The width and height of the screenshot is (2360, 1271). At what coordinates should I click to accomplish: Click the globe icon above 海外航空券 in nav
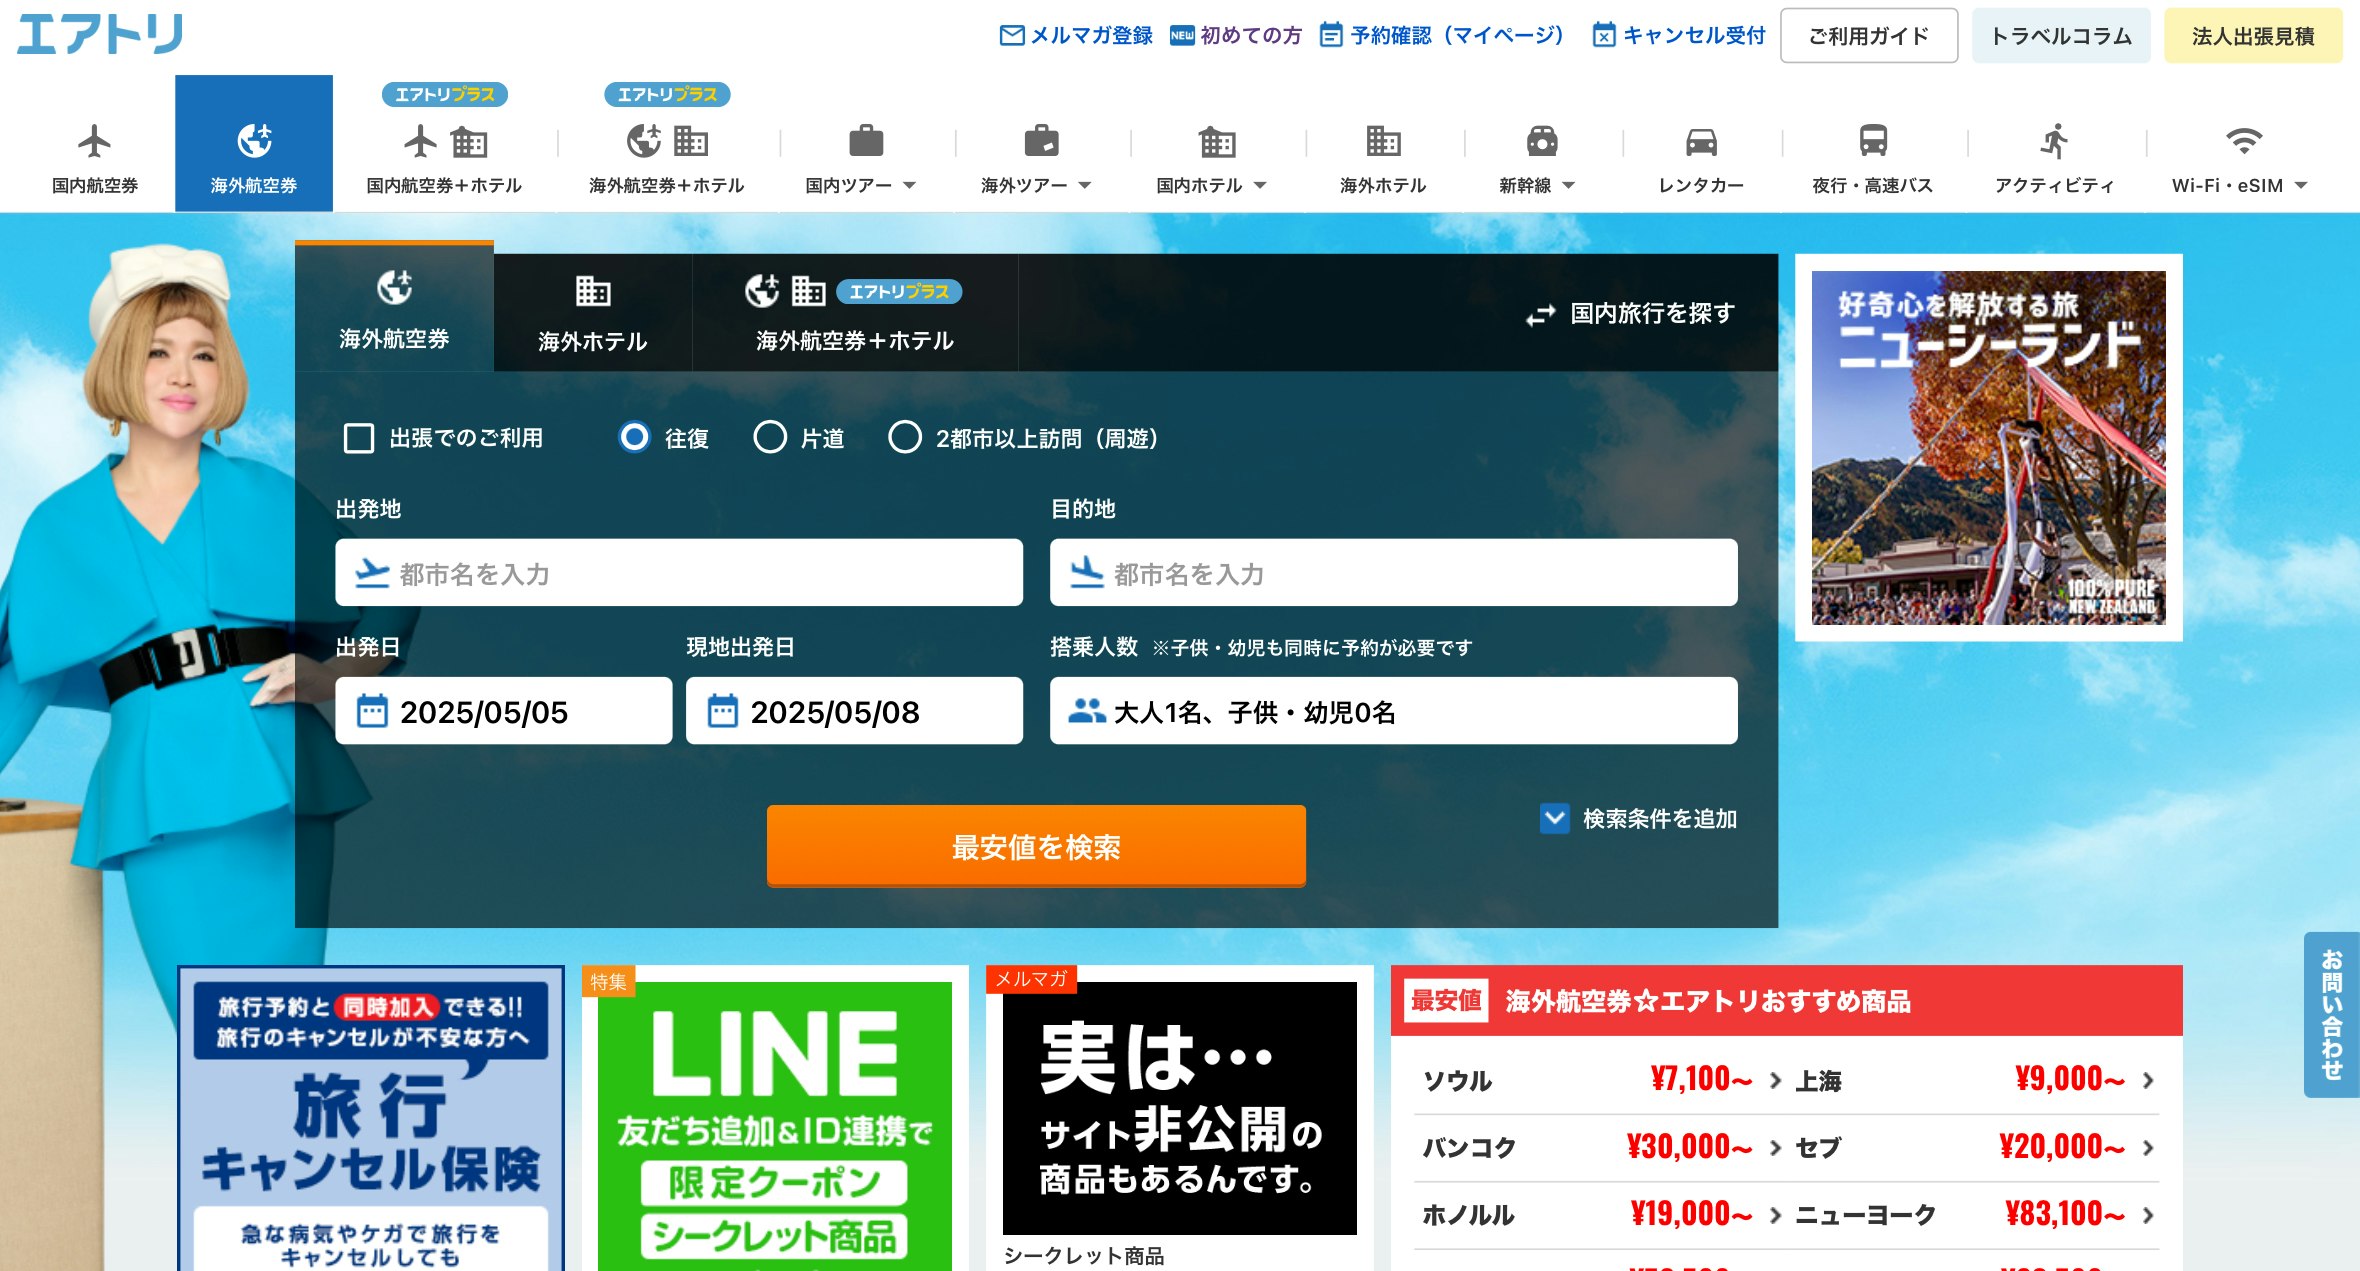tap(254, 141)
